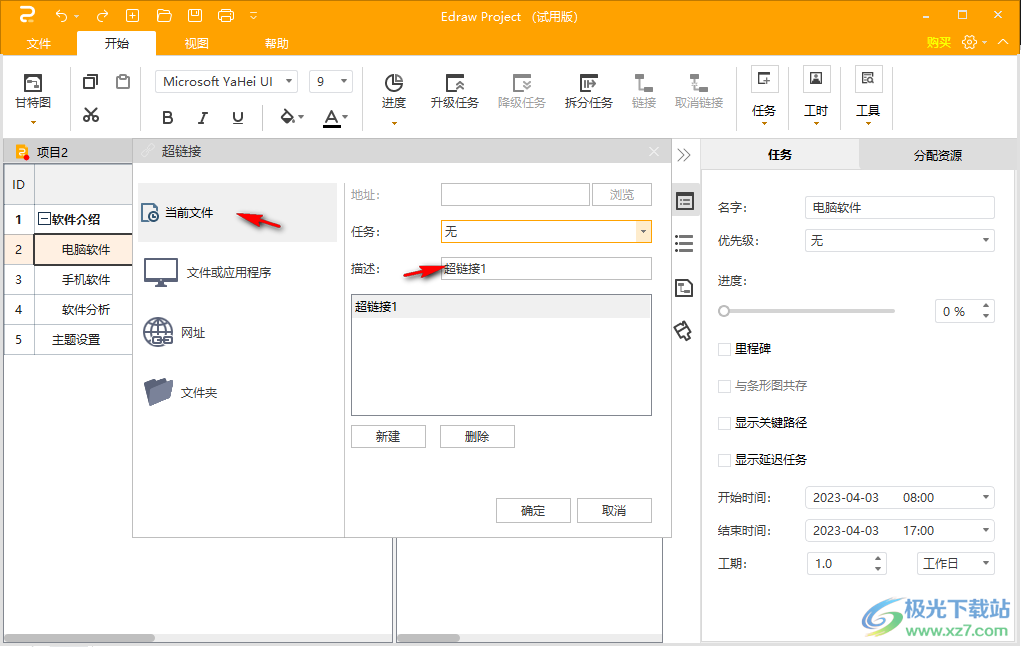Viewport: 1021px width, 647px height.
Task: Switch to the 帮助 ribbon tab
Action: pyautogui.click(x=277, y=44)
